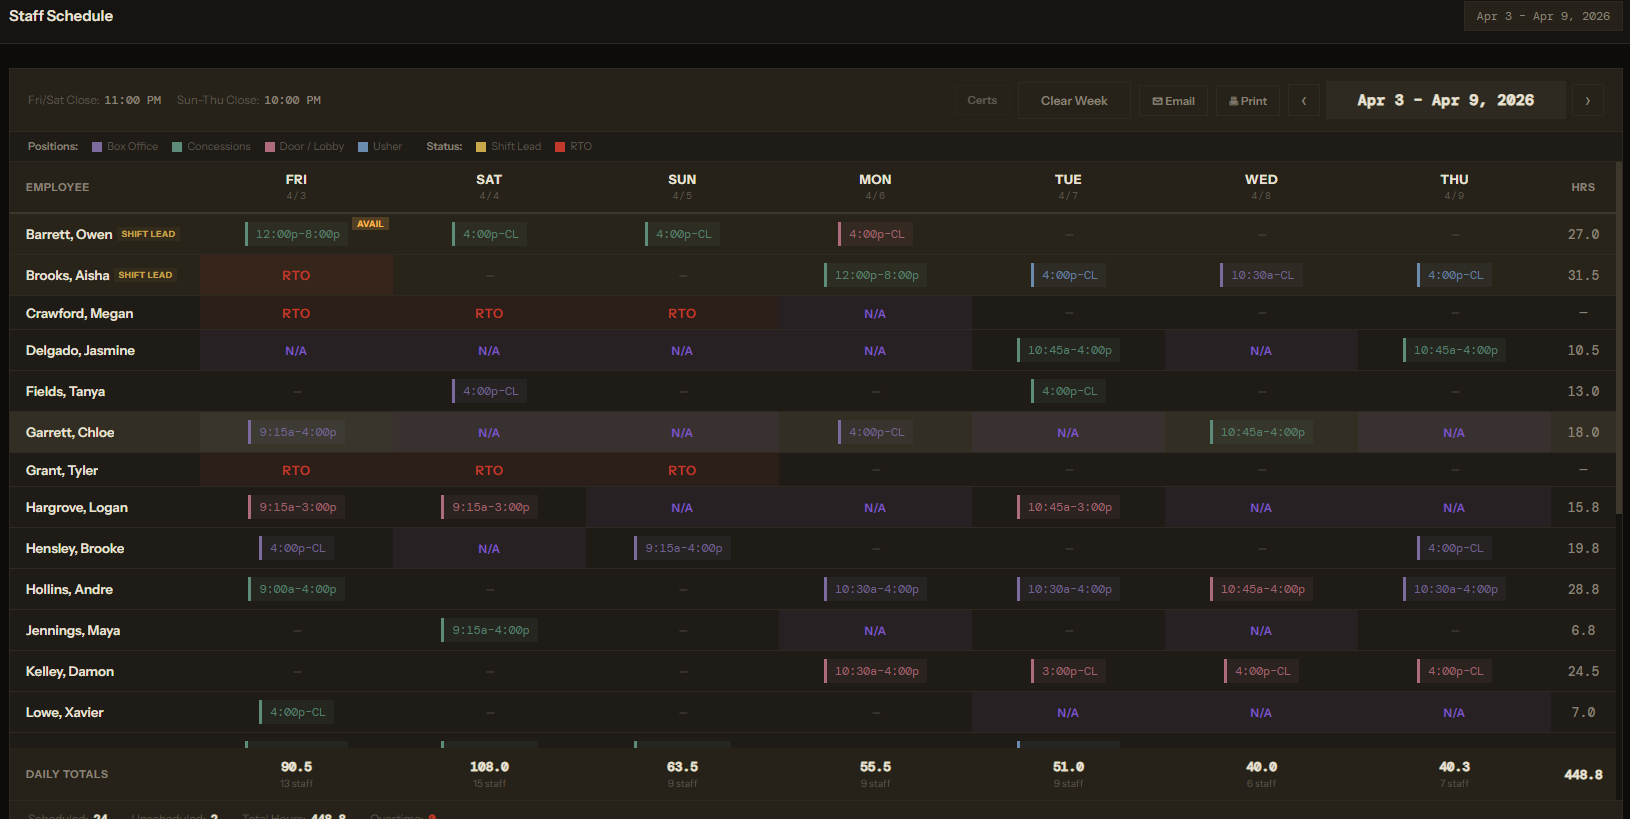Open the Apr 3 – Apr 9, 2026 week picker
Screen dimensions: 1630x819
[x=1446, y=100]
